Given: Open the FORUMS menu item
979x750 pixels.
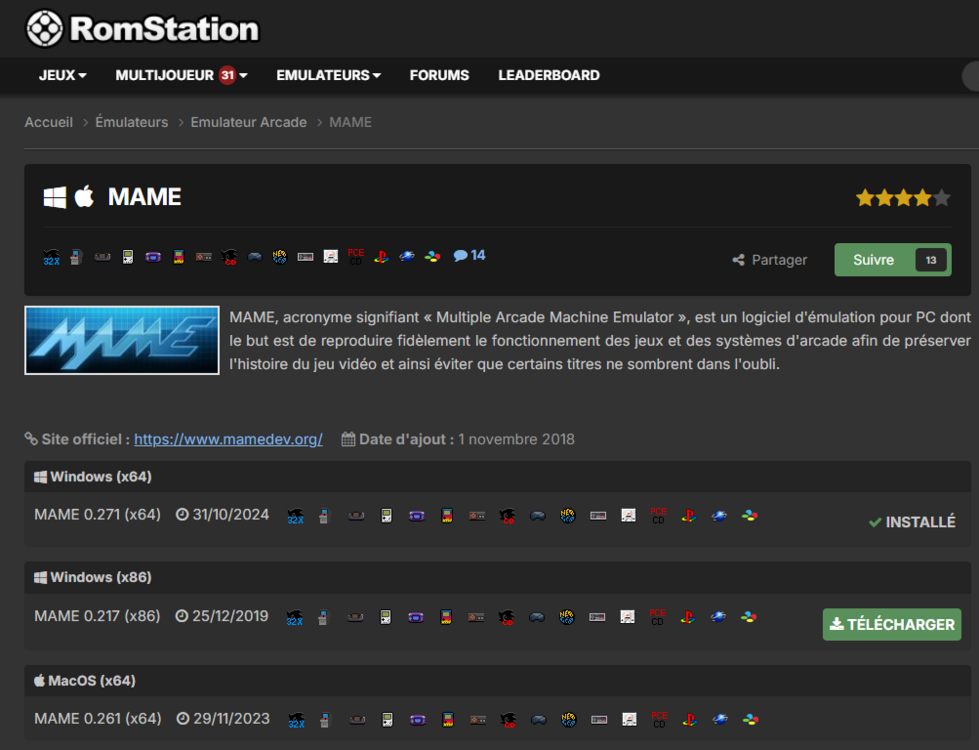Looking at the screenshot, I should (439, 75).
